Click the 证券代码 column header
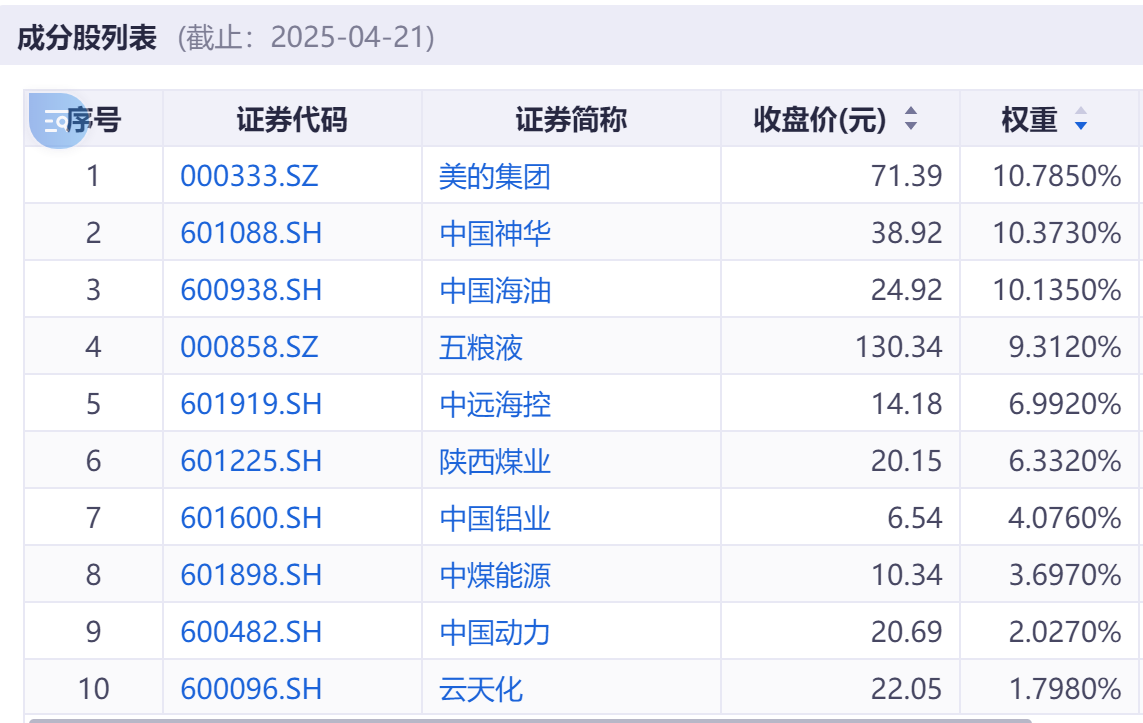This screenshot has width=1143, height=723. click(292, 120)
